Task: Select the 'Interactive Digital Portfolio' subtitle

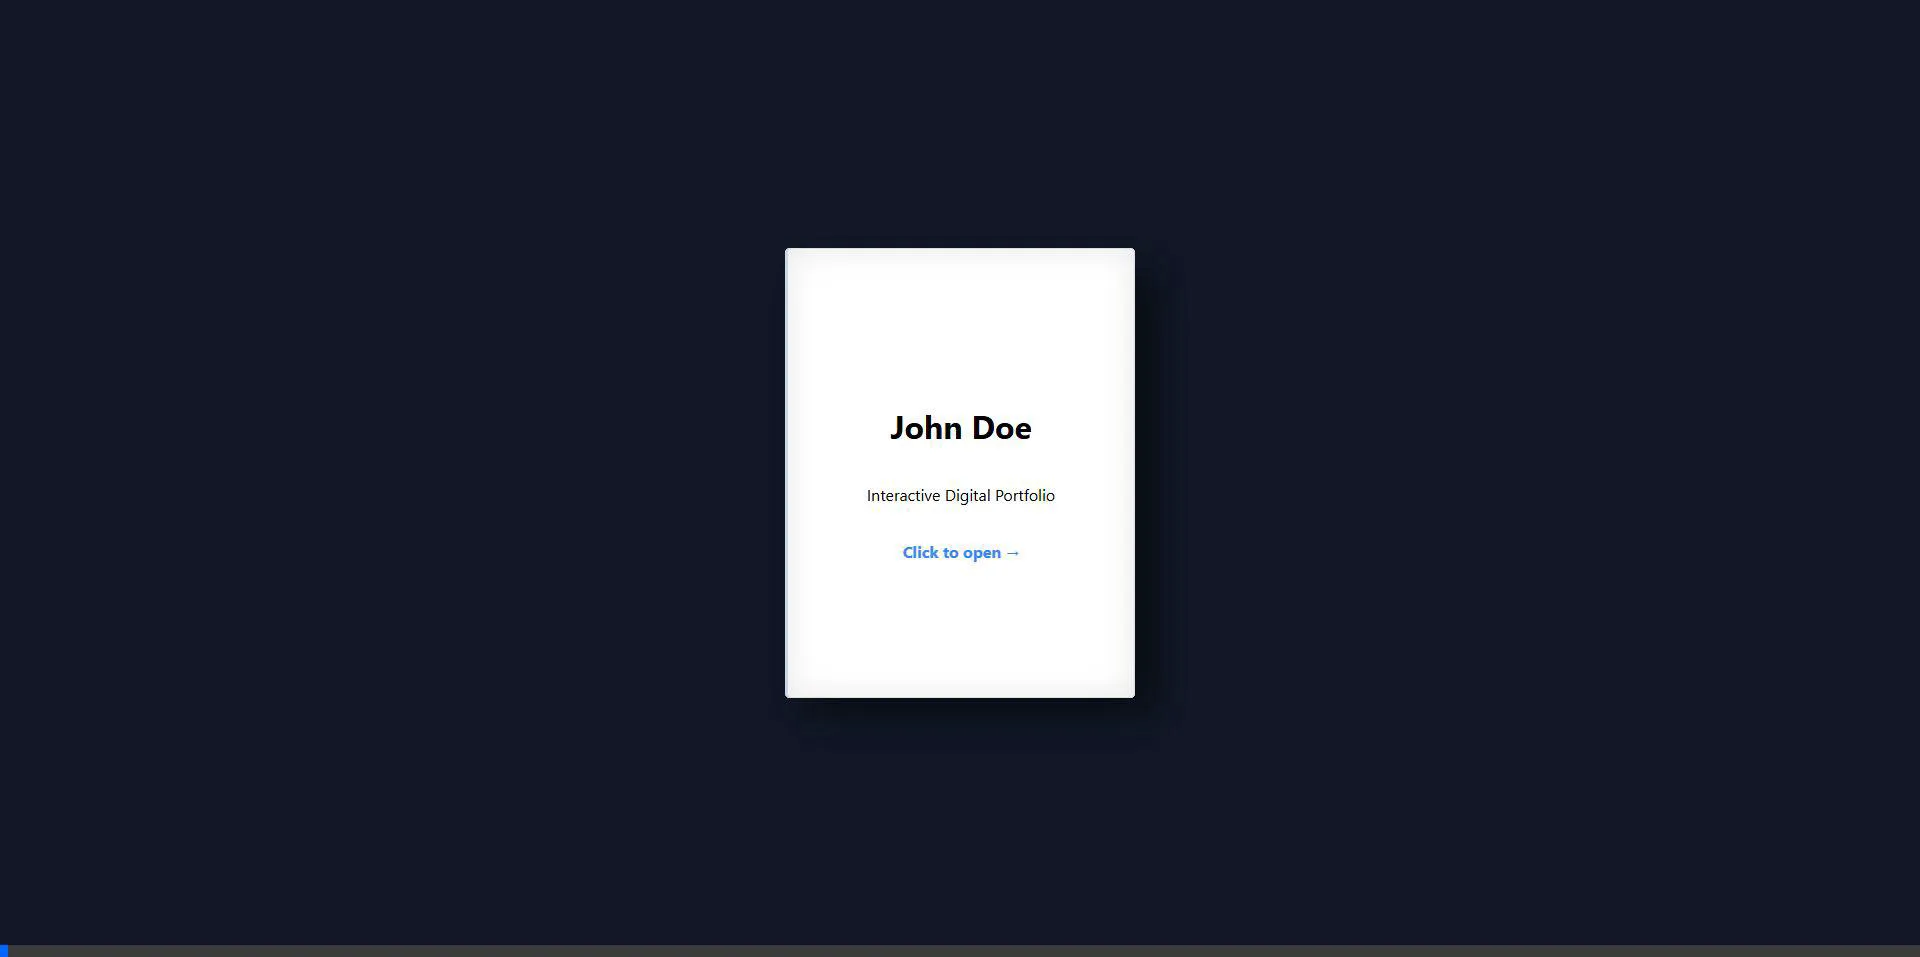Action: tap(960, 496)
